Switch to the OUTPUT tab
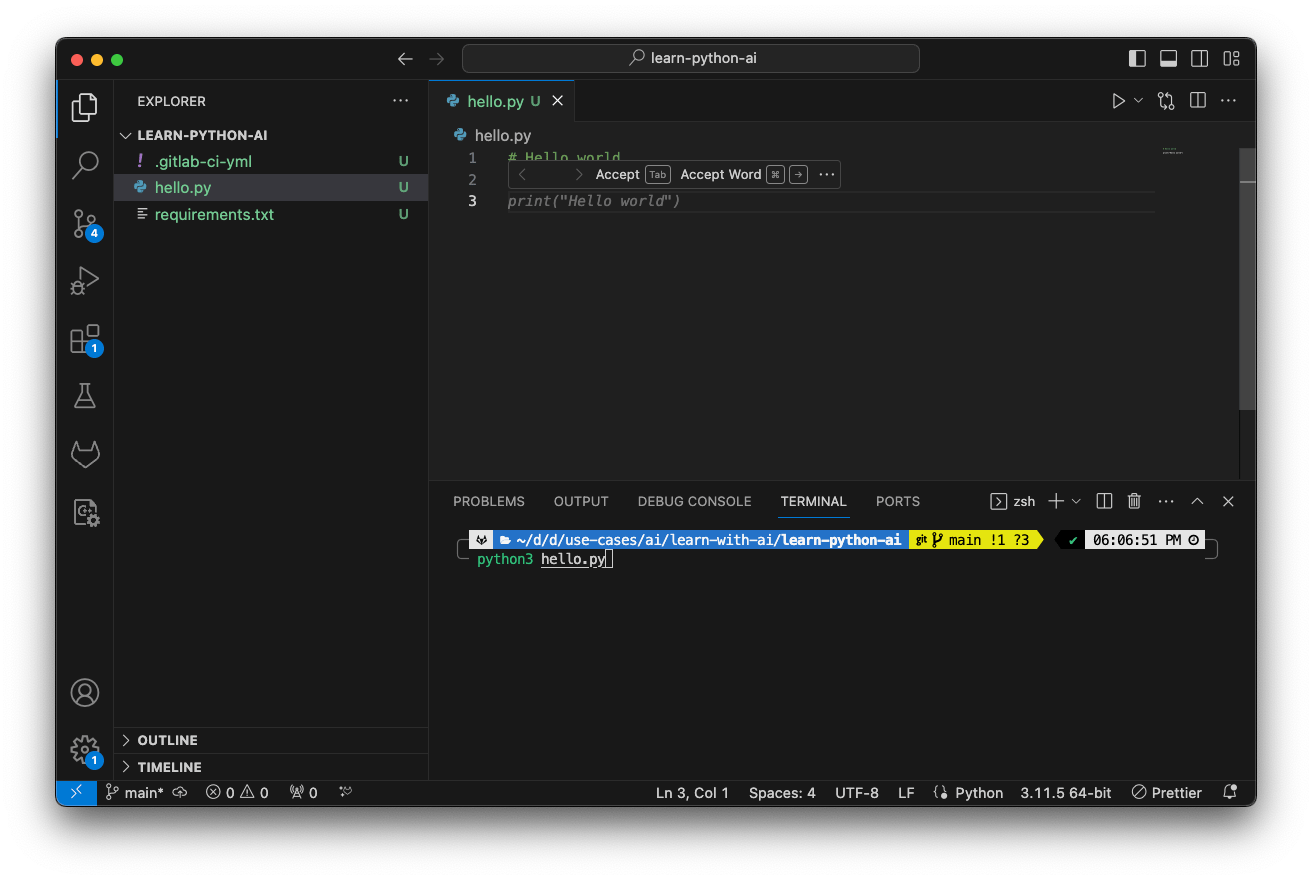The width and height of the screenshot is (1312, 880). click(580, 501)
